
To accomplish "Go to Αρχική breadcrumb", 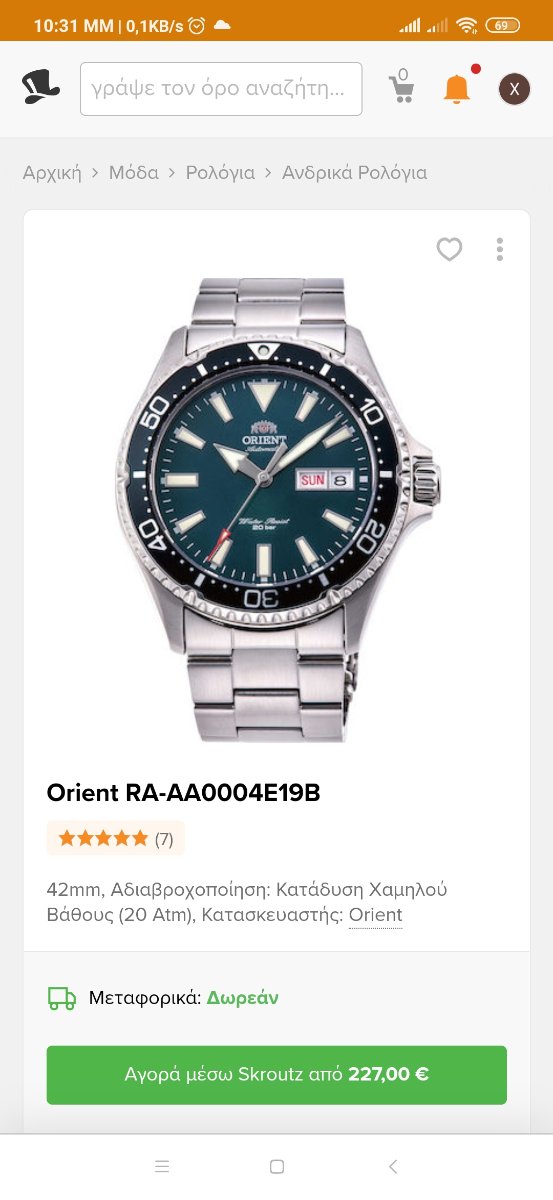I will coord(52,172).
